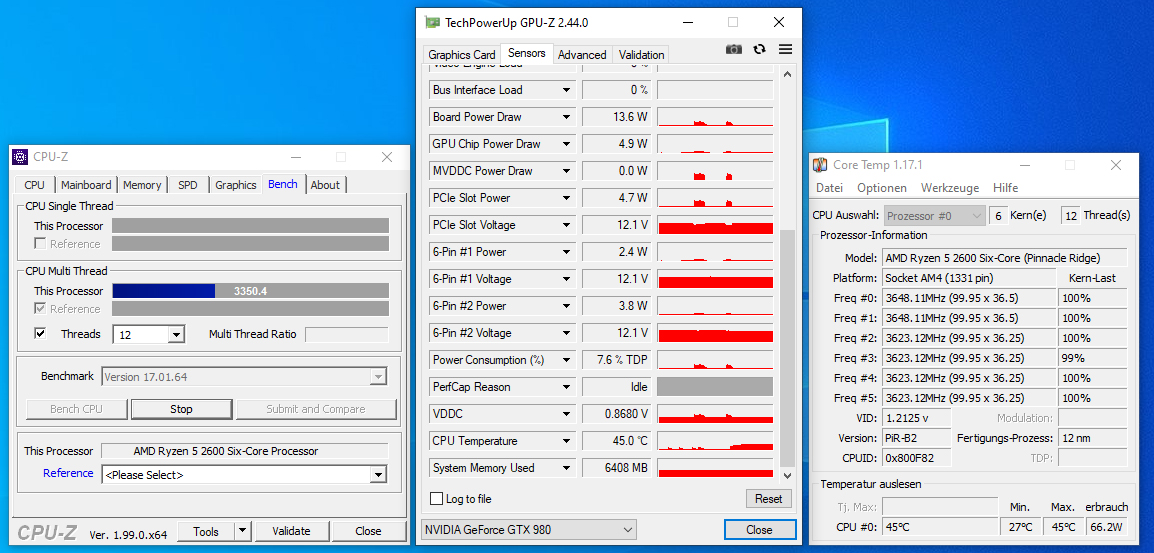
Task: Click the blue Reference link in CPU-Z
Action: pyautogui.click(x=68, y=473)
